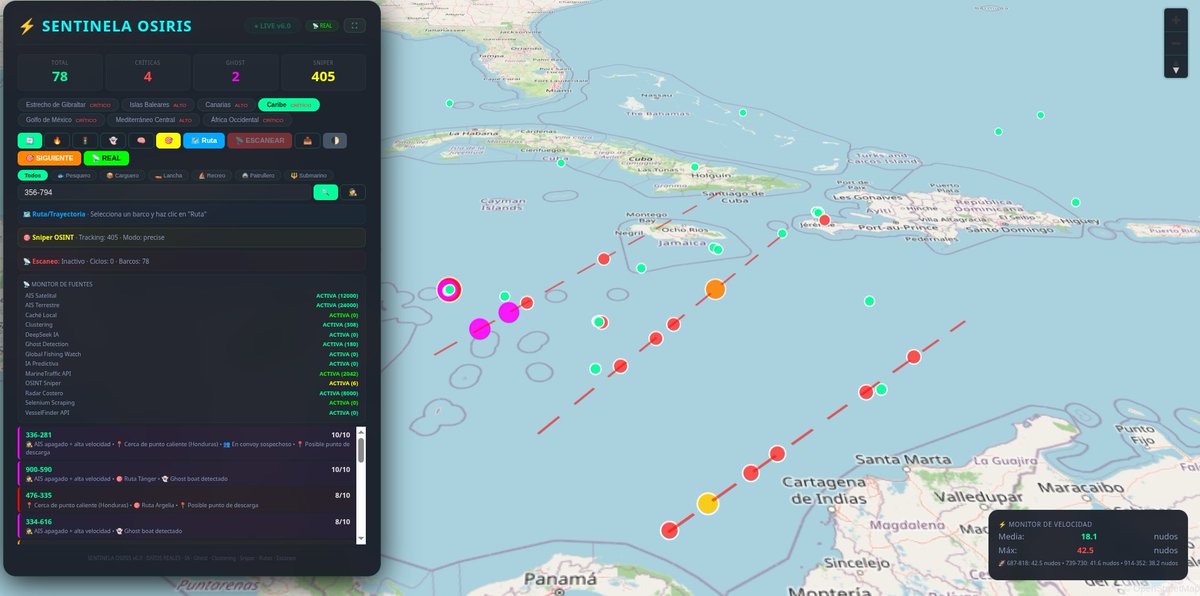
Task: Toggle the ghost boat icon button
Action: [x=113, y=141]
